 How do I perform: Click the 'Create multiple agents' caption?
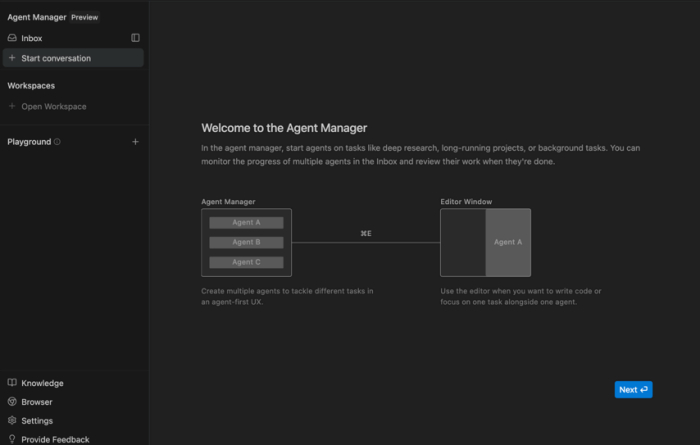pos(287,296)
